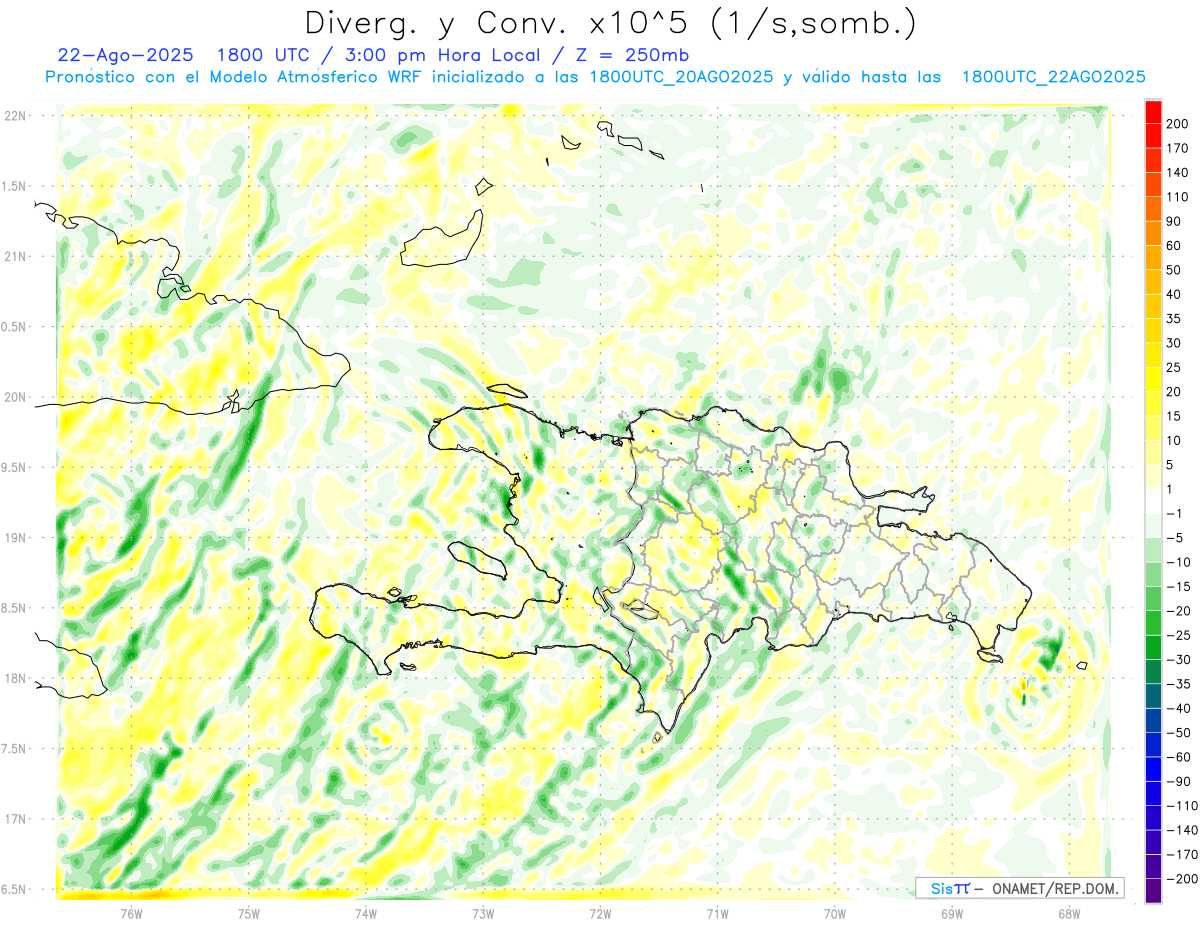Select the 20N latitude axis label

(15, 397)
